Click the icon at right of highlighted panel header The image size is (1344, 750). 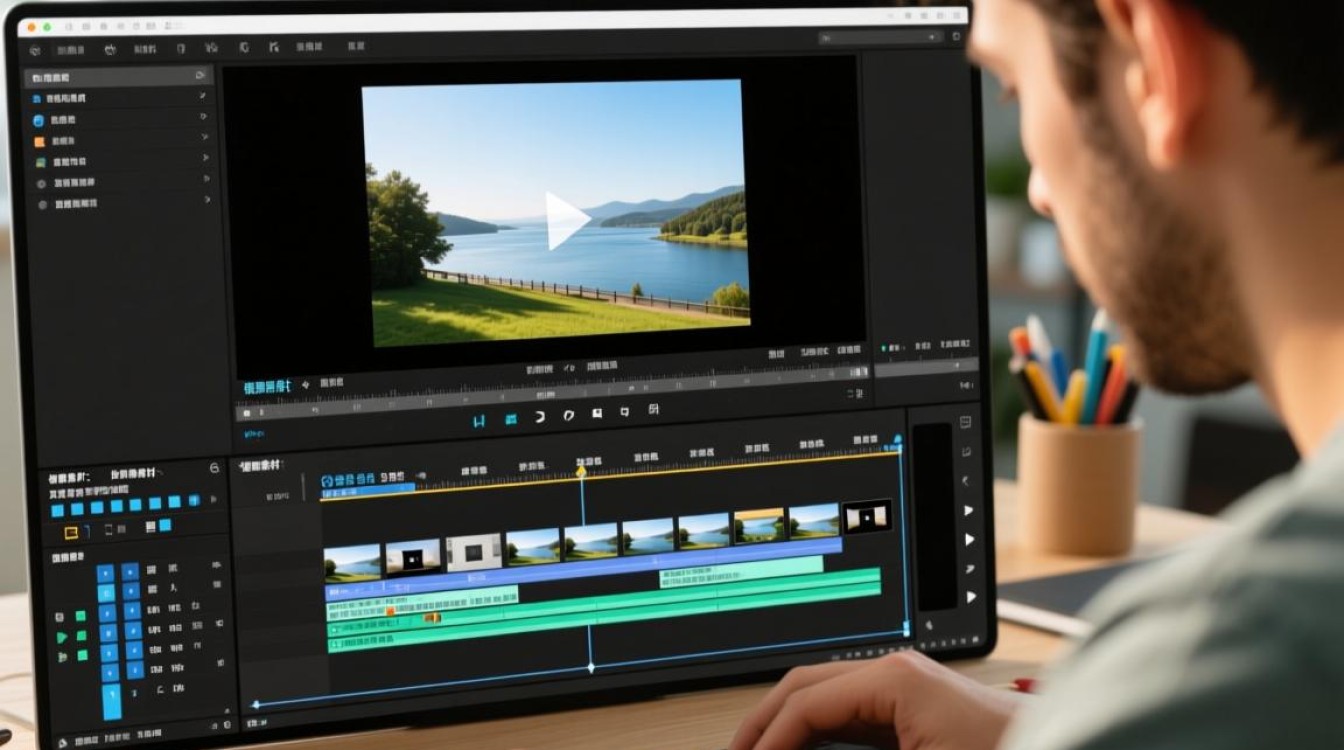coord(200,75)
